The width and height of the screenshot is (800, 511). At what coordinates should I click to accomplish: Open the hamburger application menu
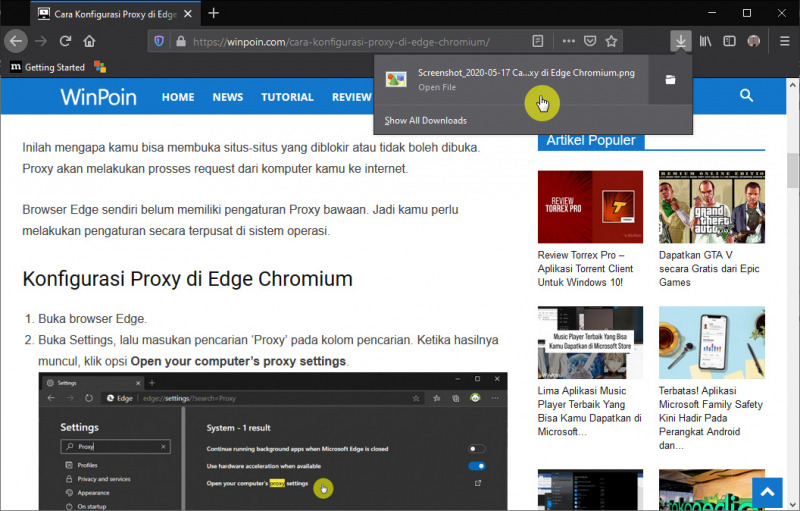[785, 41]
